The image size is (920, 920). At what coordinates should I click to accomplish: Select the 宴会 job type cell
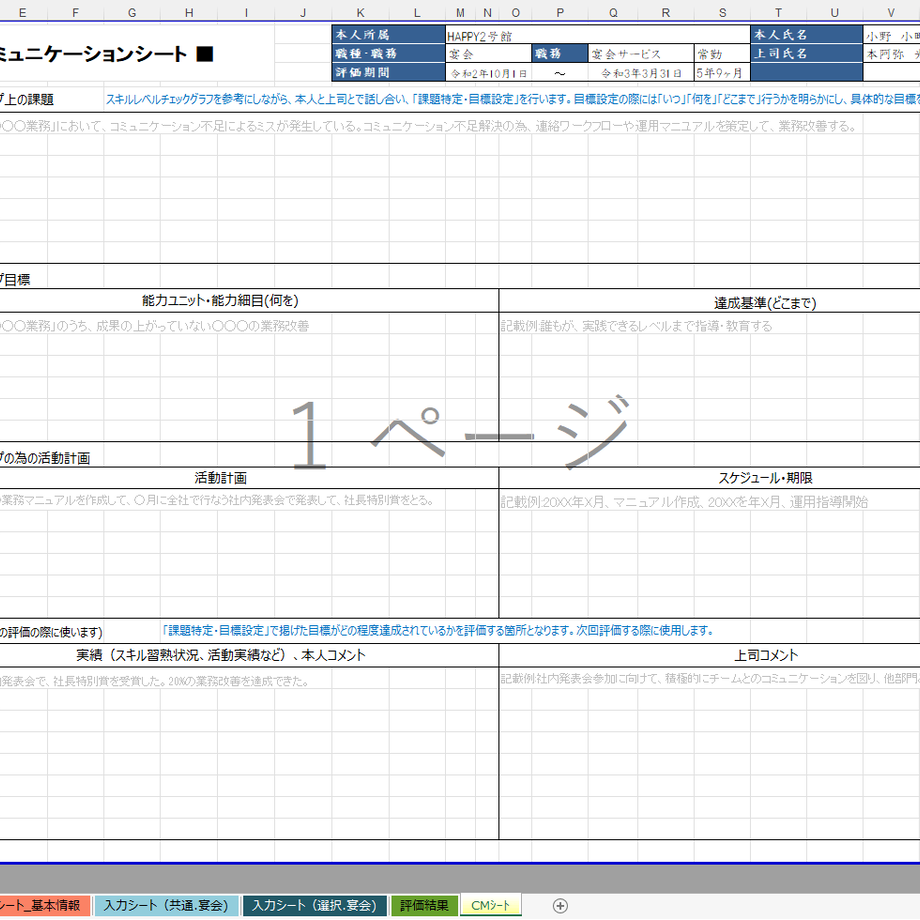tap(489, 54)
